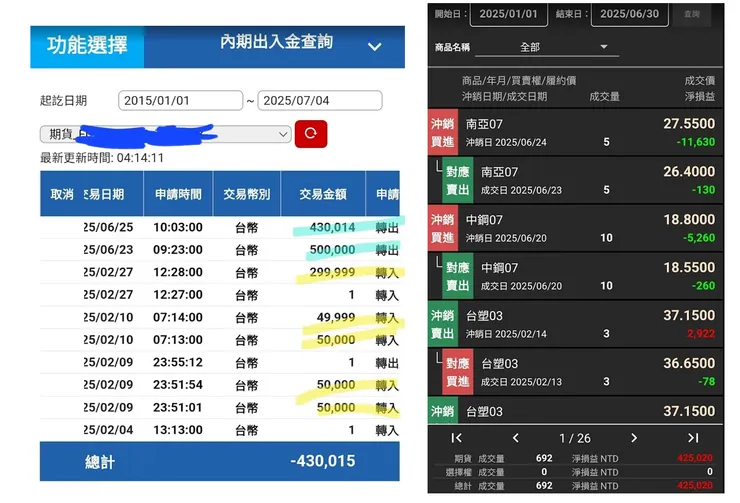Select the amount 430,014 cell

click(x=332, y=227)
